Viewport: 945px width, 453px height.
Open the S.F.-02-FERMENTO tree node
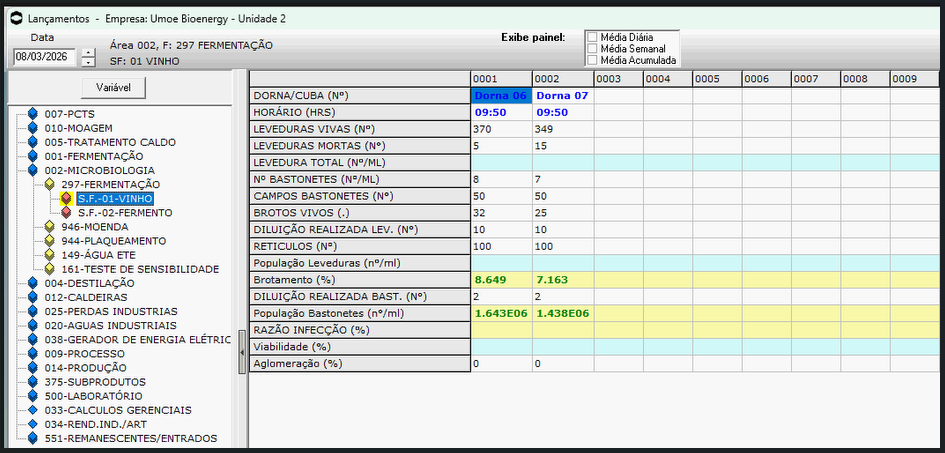tap(125, 213)
